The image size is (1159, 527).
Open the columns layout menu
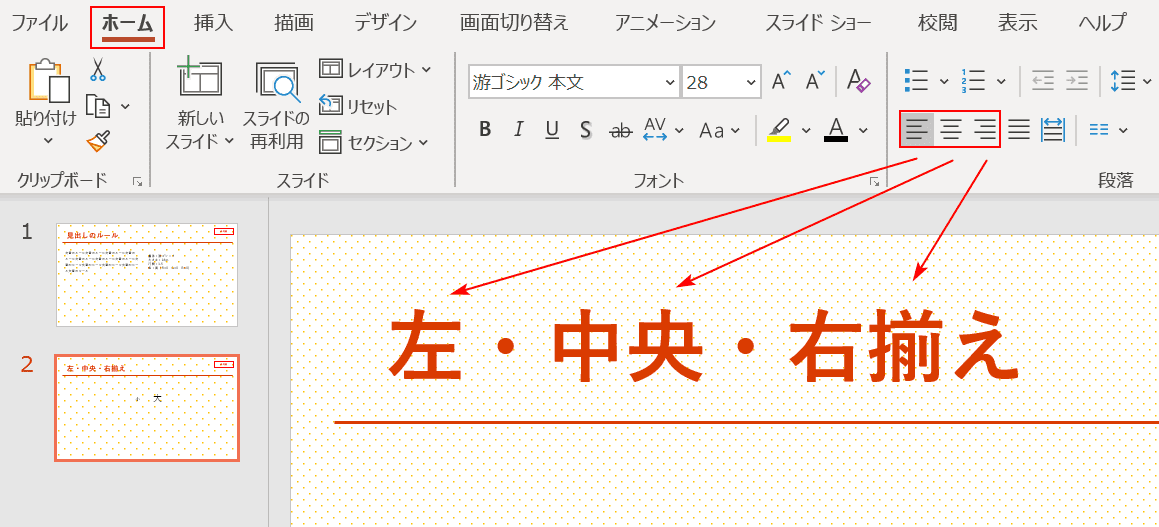[1108, 130]
